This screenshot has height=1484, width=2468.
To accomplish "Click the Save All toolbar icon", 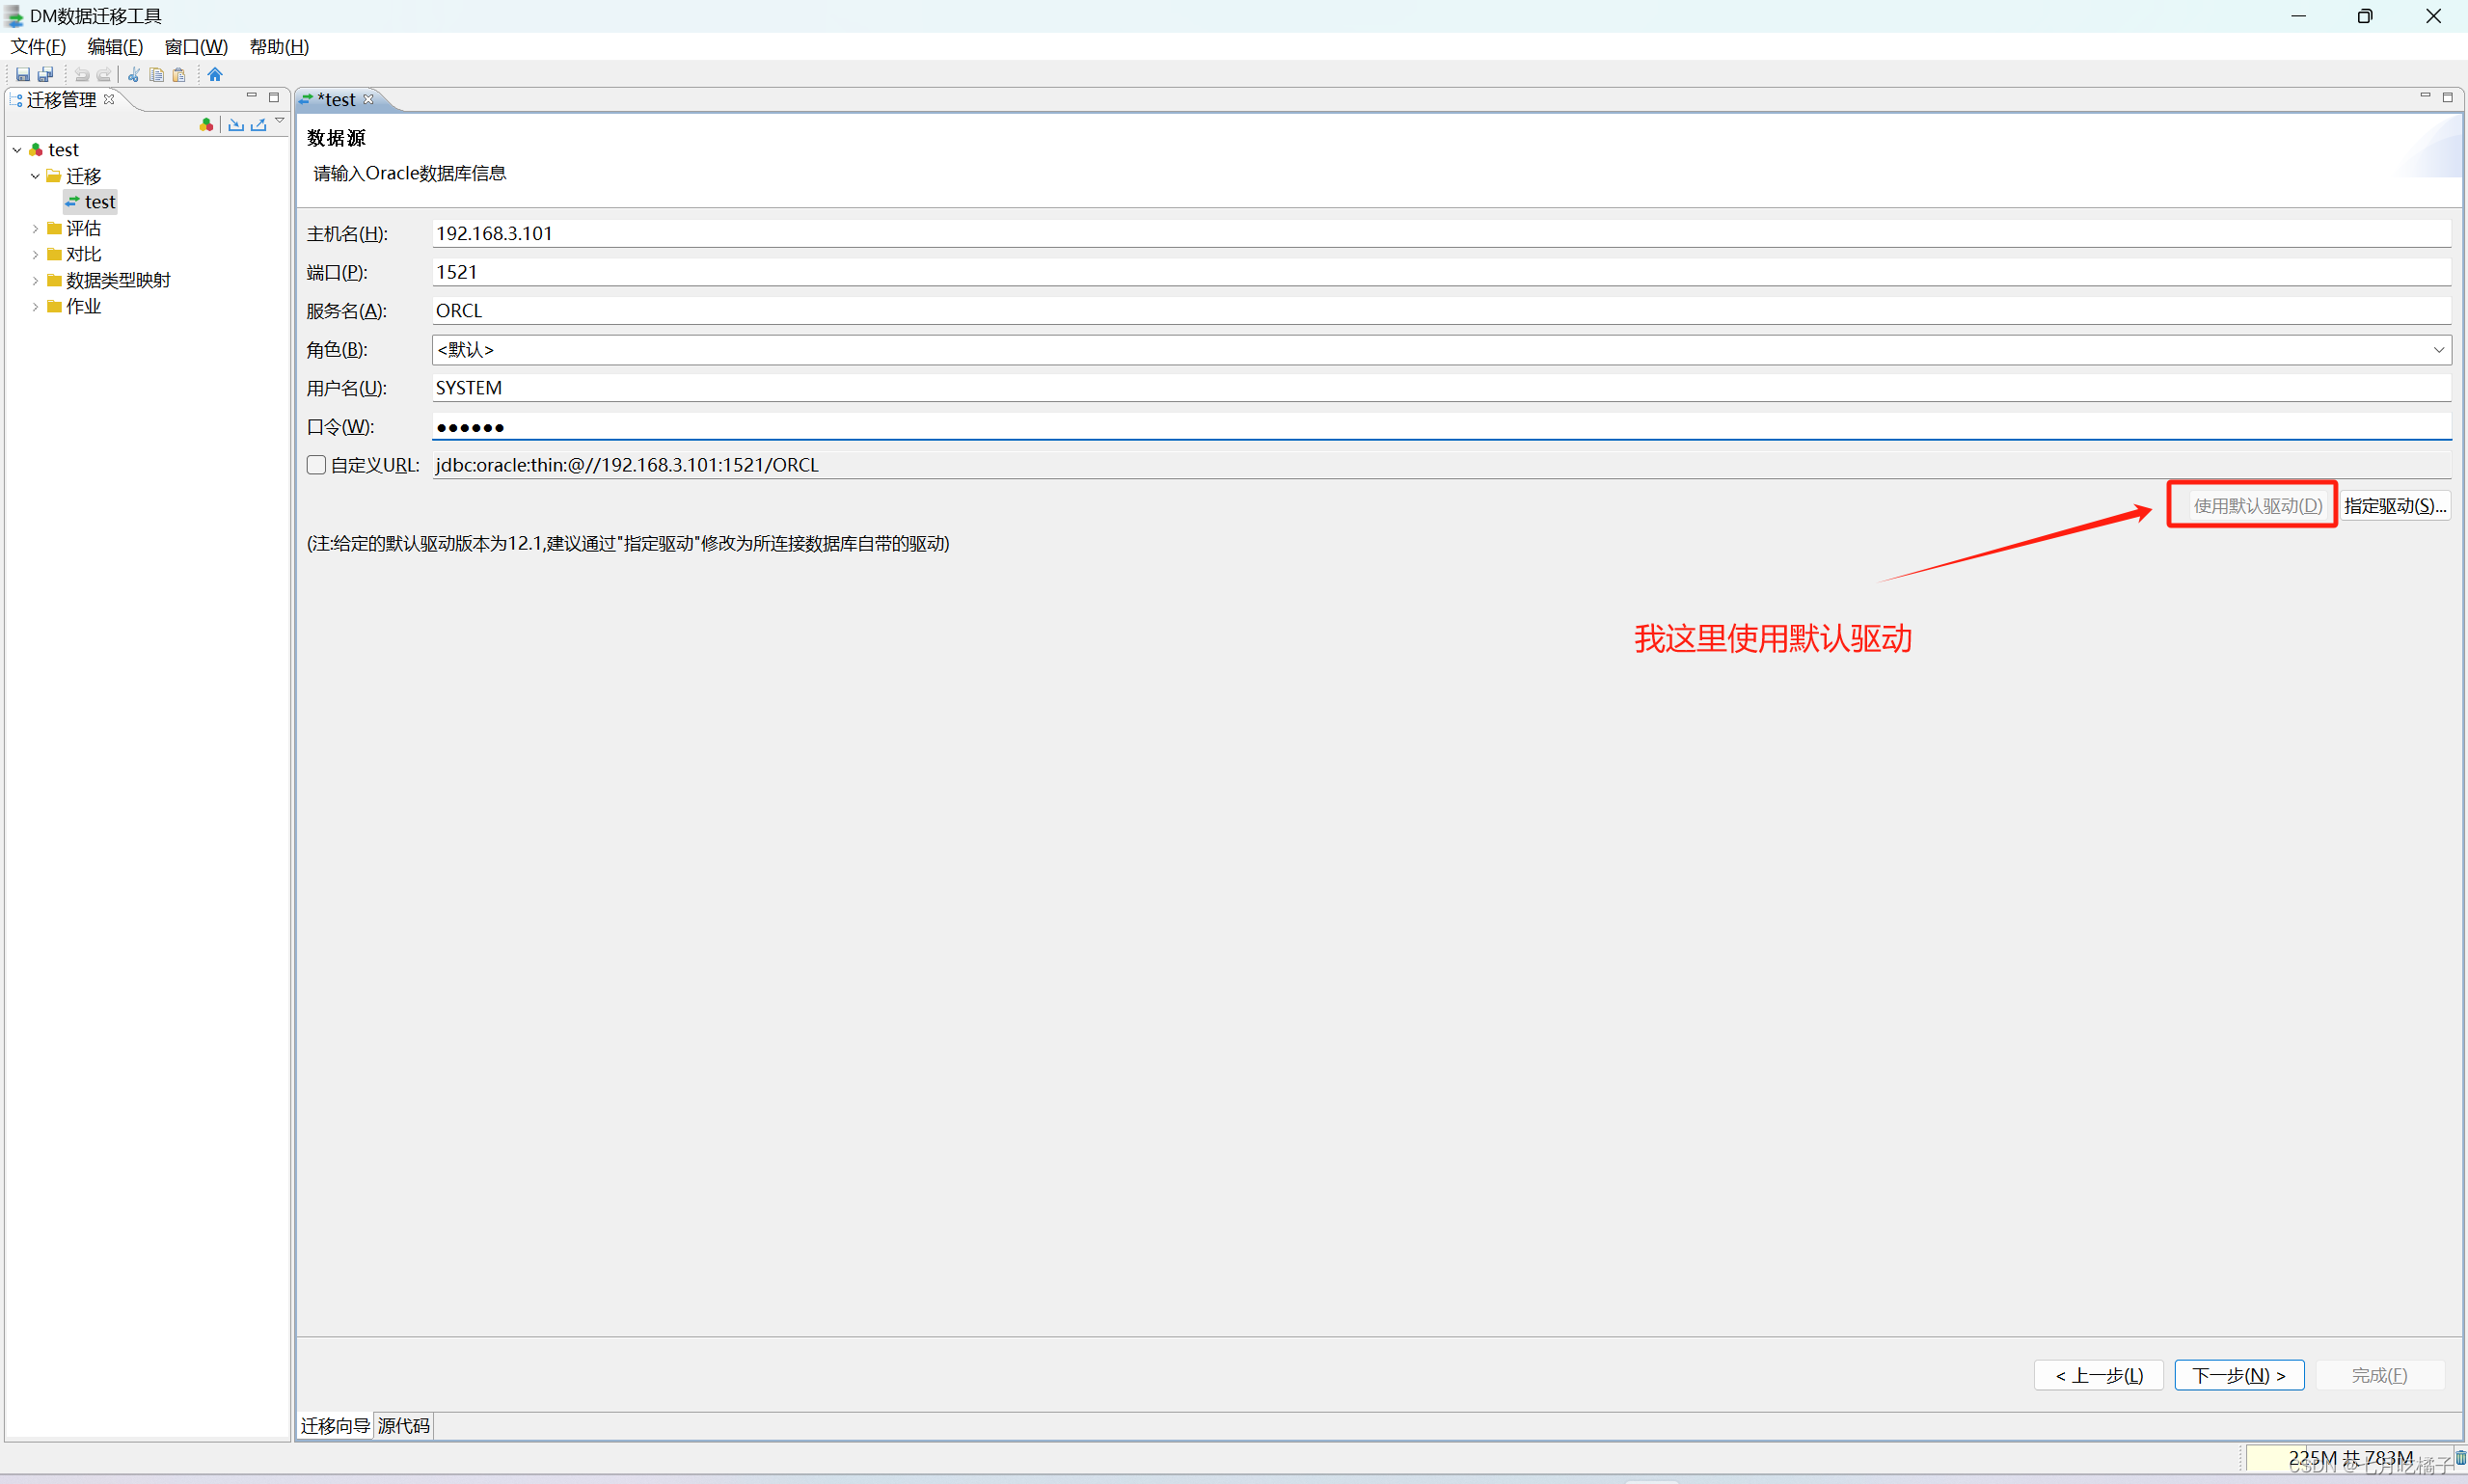I will 45,75.
